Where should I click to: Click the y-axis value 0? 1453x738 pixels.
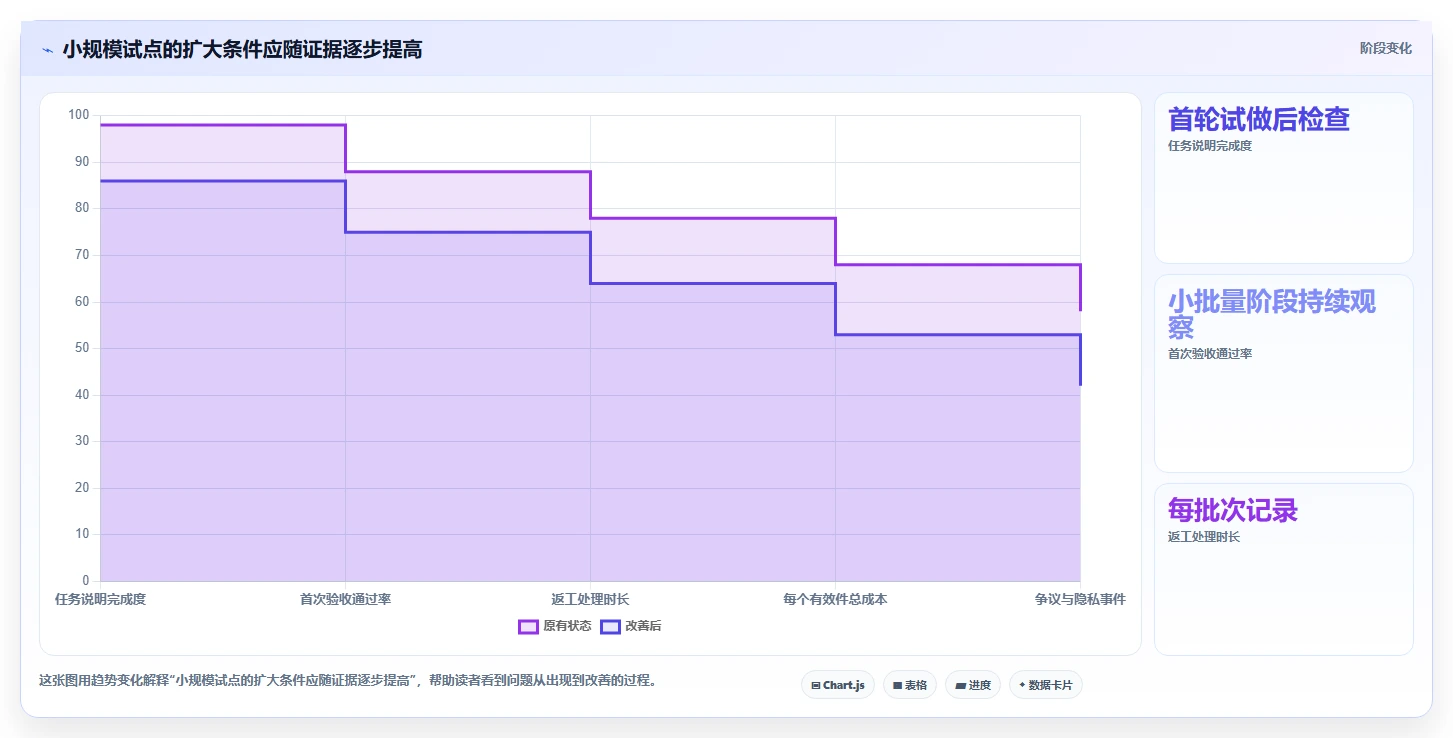86,580
